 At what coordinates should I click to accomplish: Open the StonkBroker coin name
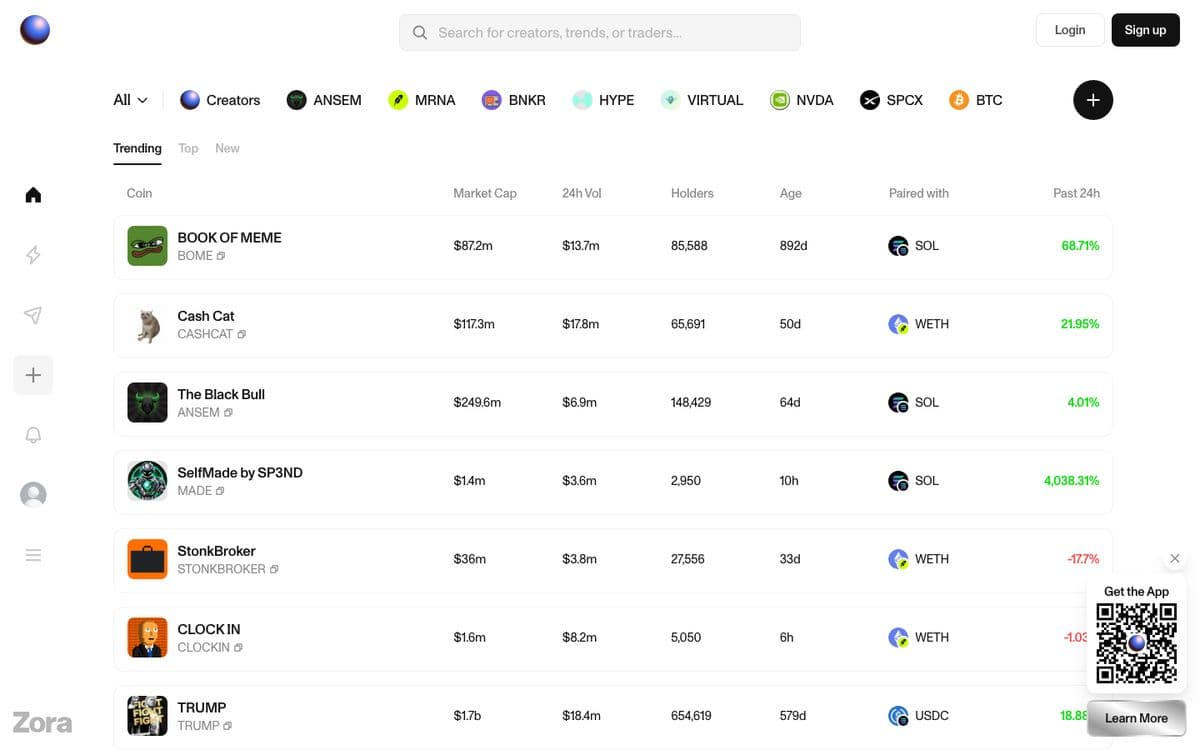(x=216, y=551)
